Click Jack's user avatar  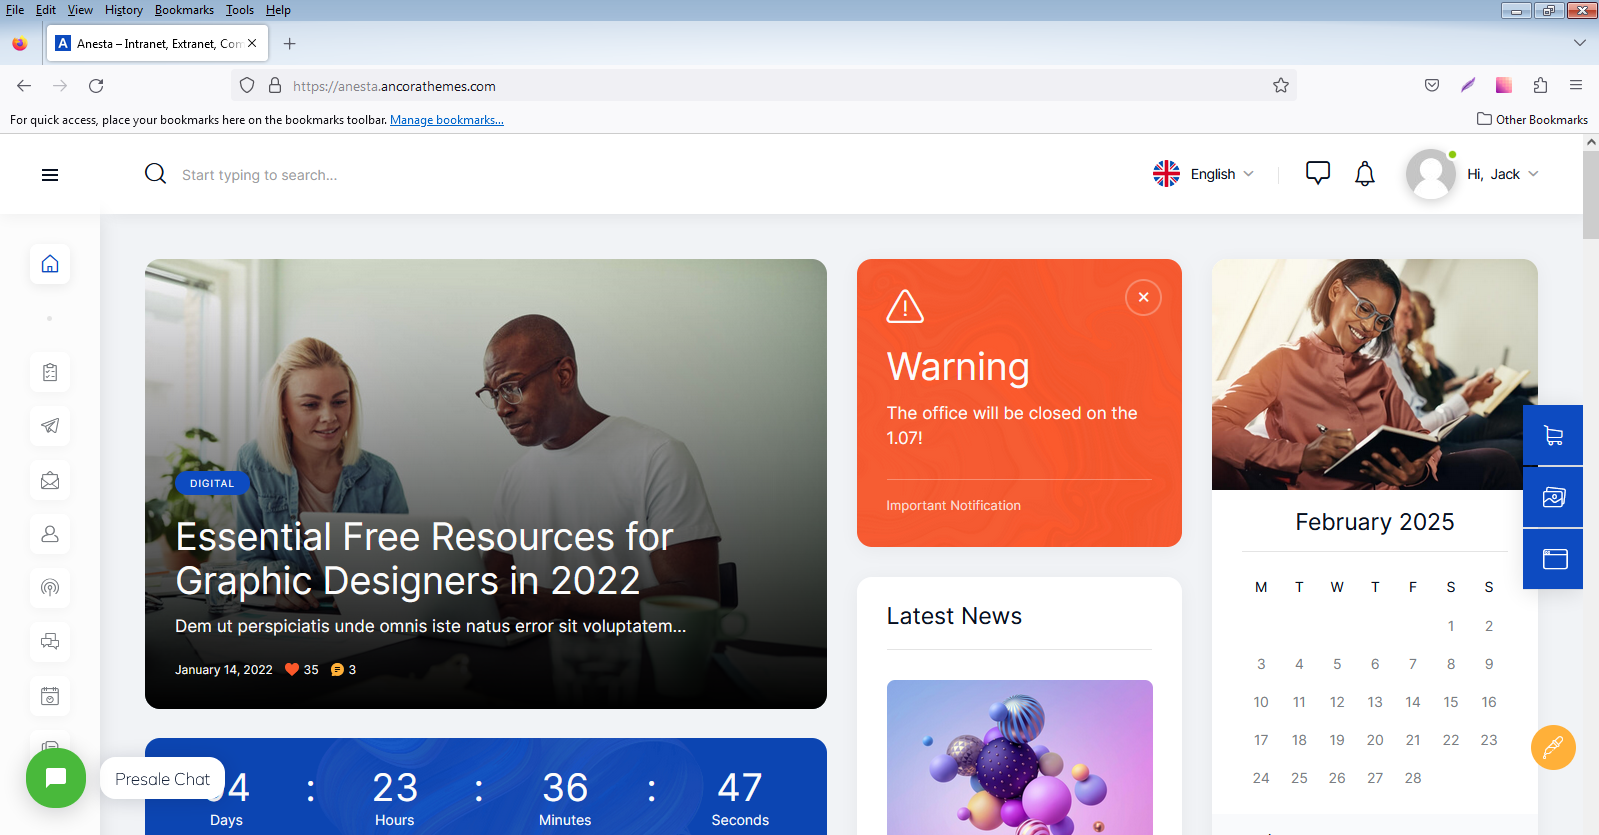tap(1431, 174)
